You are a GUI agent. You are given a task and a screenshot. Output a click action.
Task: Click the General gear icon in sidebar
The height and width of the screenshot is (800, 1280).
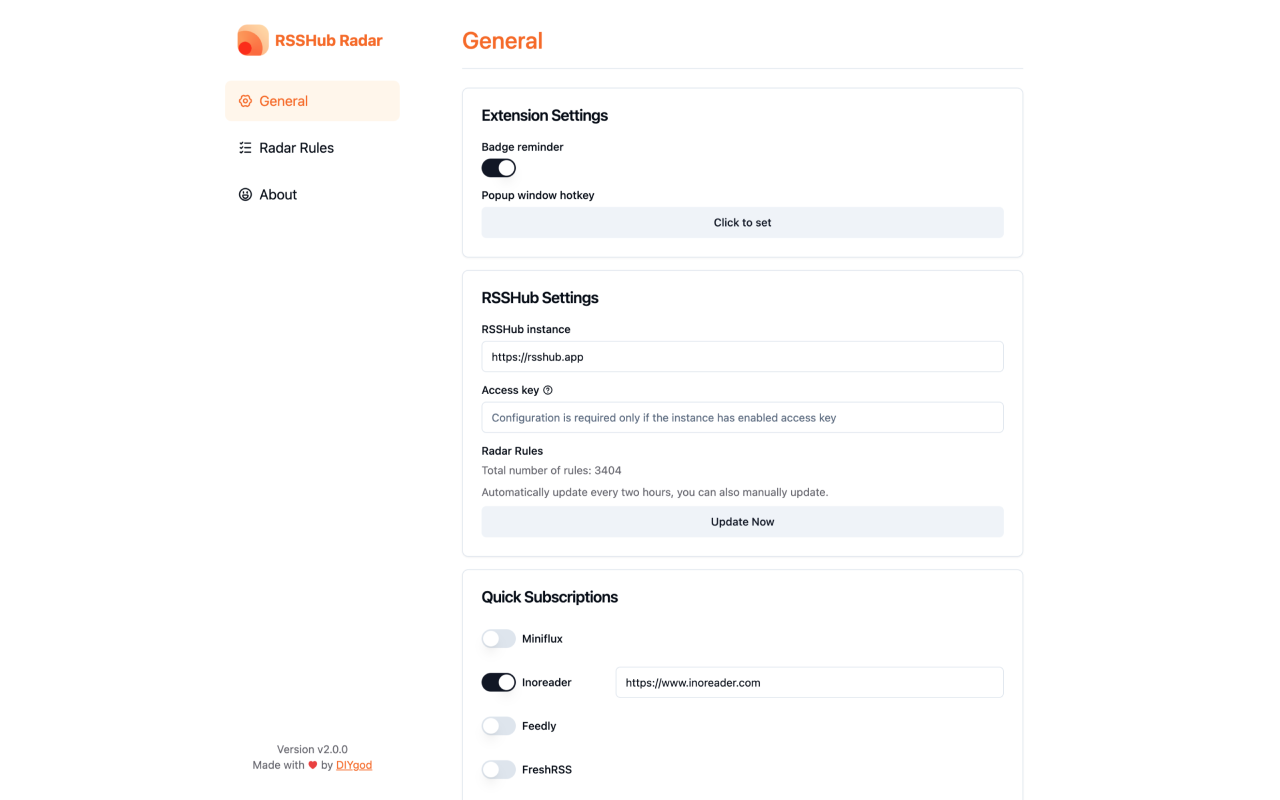245,101
